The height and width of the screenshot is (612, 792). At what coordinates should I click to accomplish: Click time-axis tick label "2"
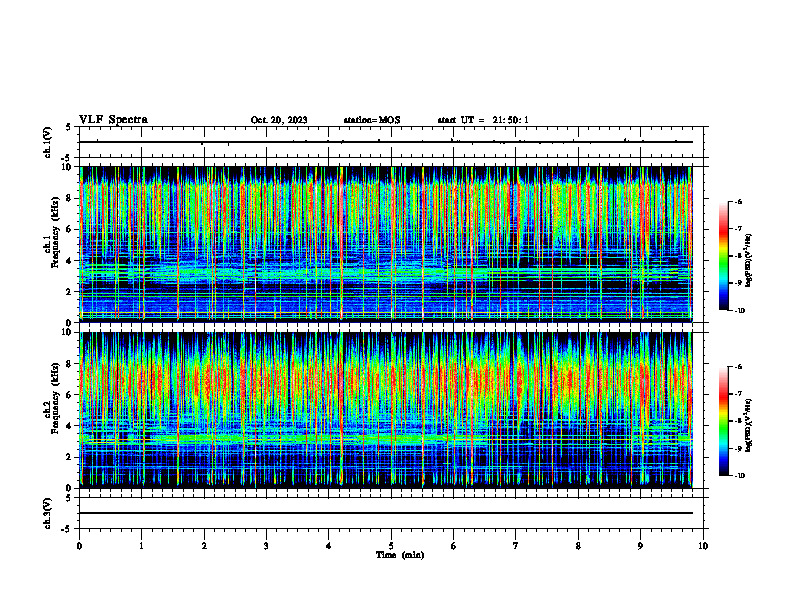tap(204, 546)
